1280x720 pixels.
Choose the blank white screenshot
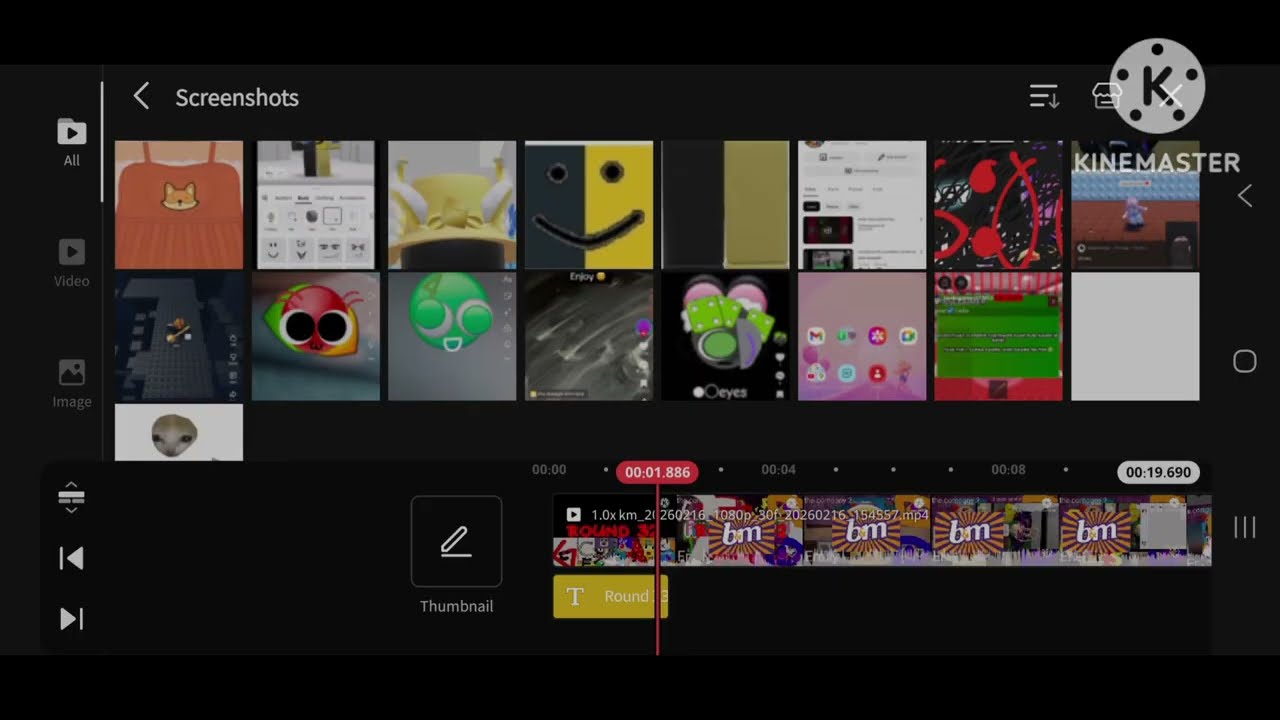coord(1135,337)
